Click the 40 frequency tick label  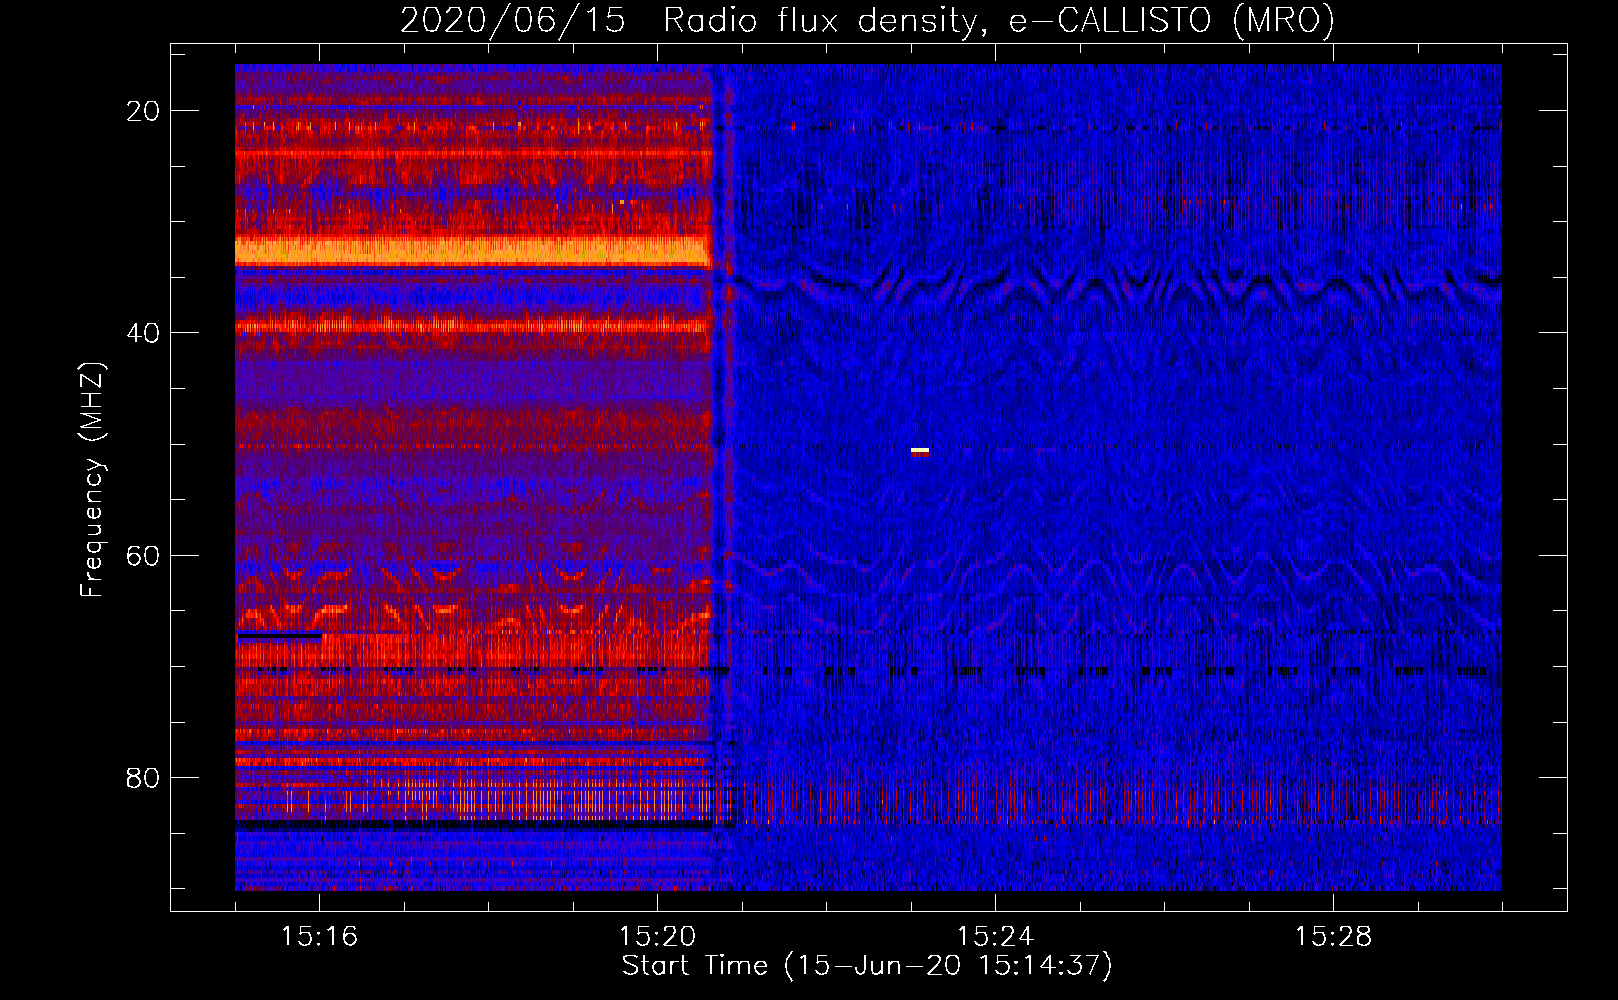(143, 333)
